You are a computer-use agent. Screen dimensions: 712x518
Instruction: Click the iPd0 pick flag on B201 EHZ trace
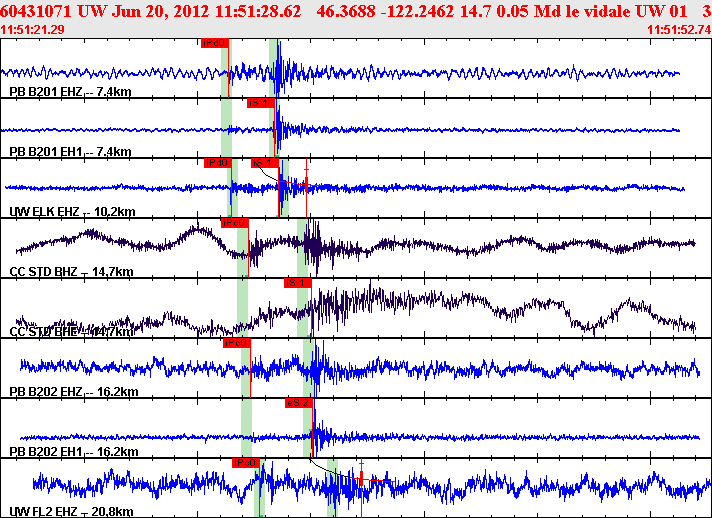click(215, 43)
